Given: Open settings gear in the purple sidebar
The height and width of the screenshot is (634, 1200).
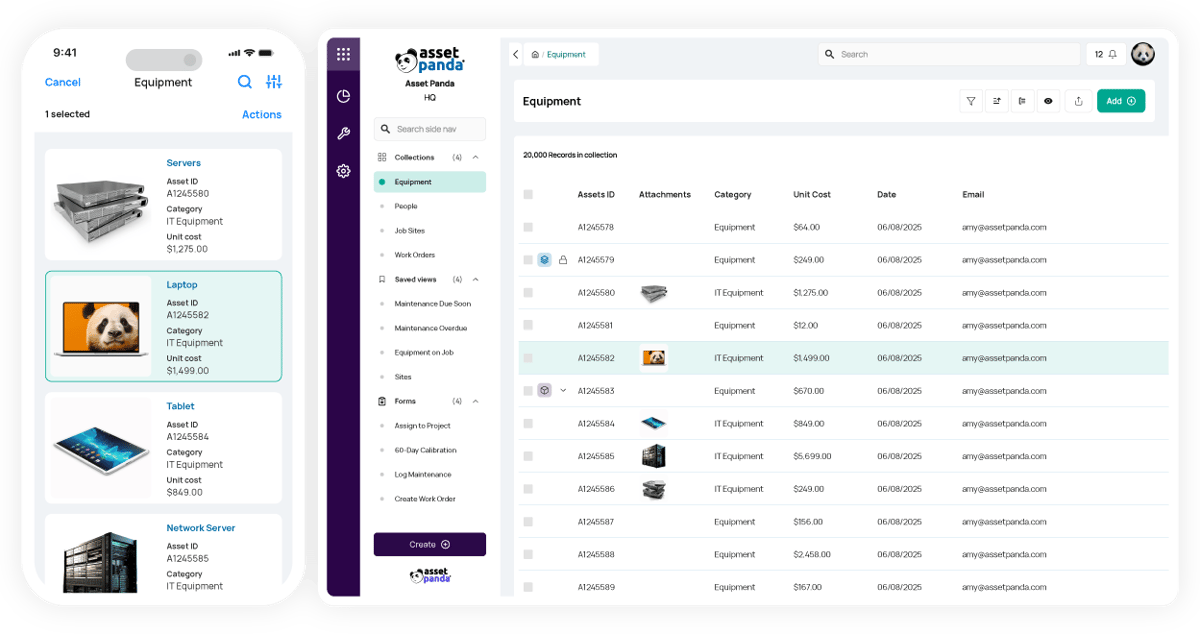Looking at the screenshot, I should [x=343, y=170].
